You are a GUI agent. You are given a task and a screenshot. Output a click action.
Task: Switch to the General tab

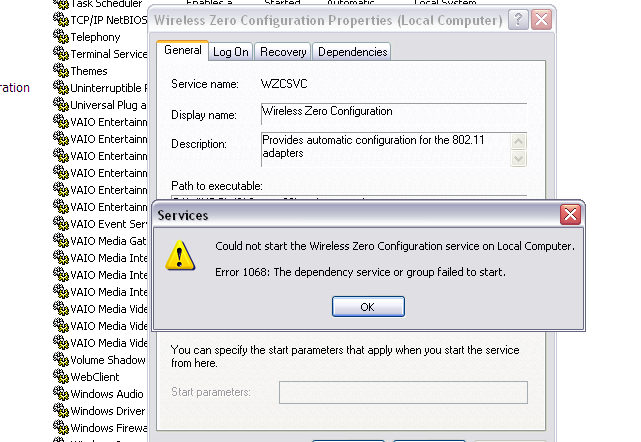[182, 52]
